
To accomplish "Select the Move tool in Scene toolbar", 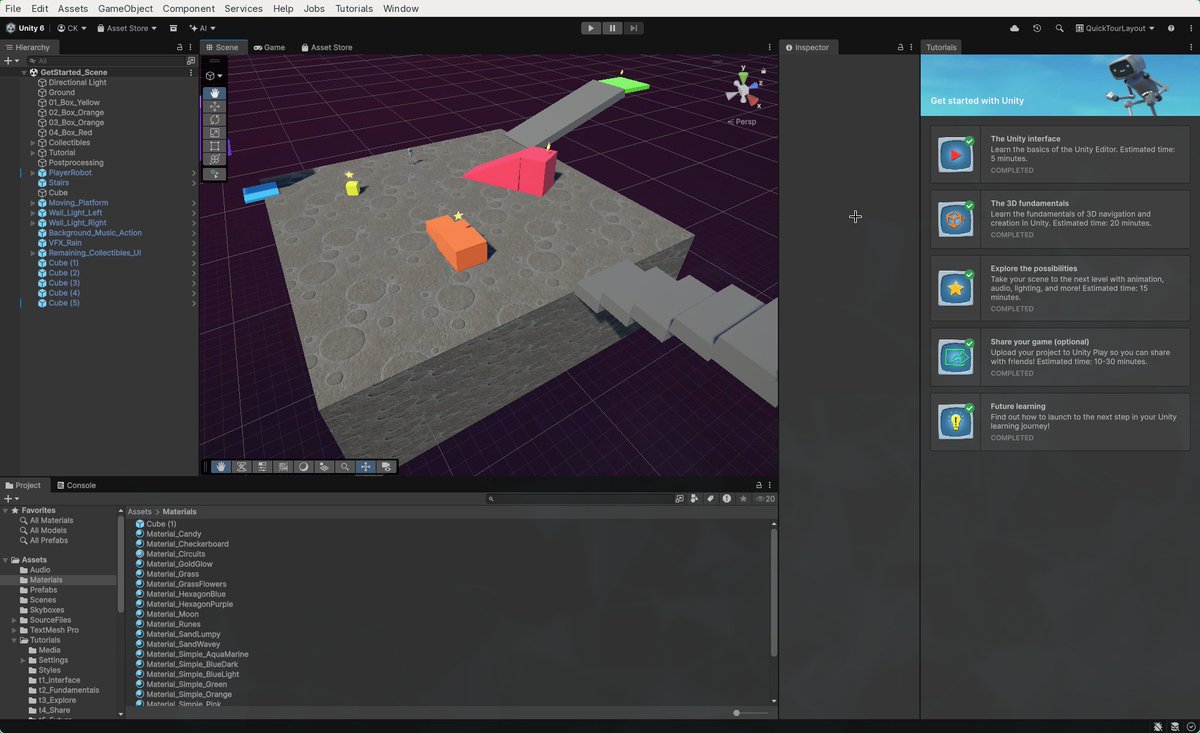I will click(214, 106).
